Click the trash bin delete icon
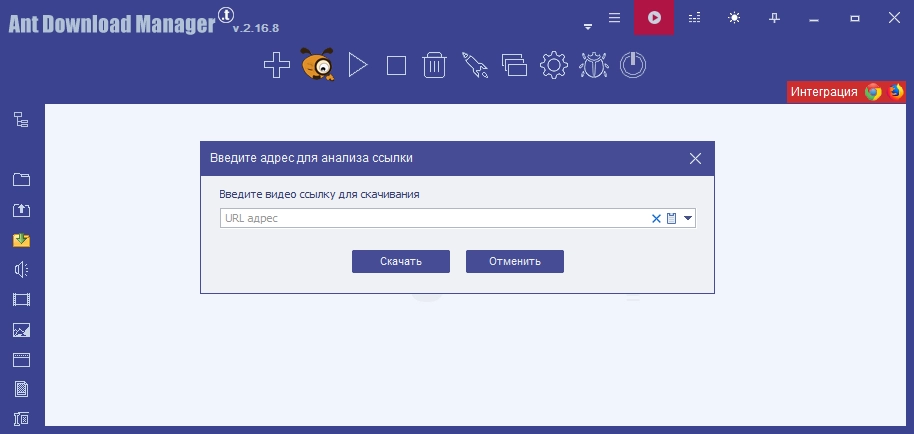914x434 pixels. tap(434, 65)
